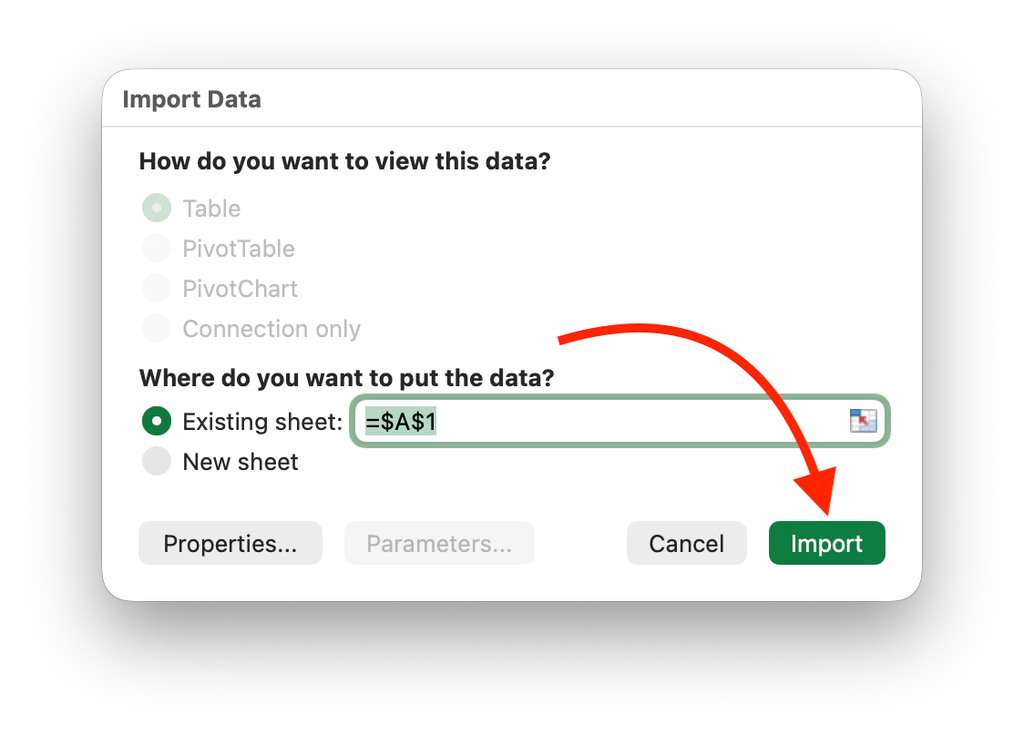The width and height of the screenshot is (1024, 736).
Task: Click the 'PivotTable' label text
Action: pos(238,248)
